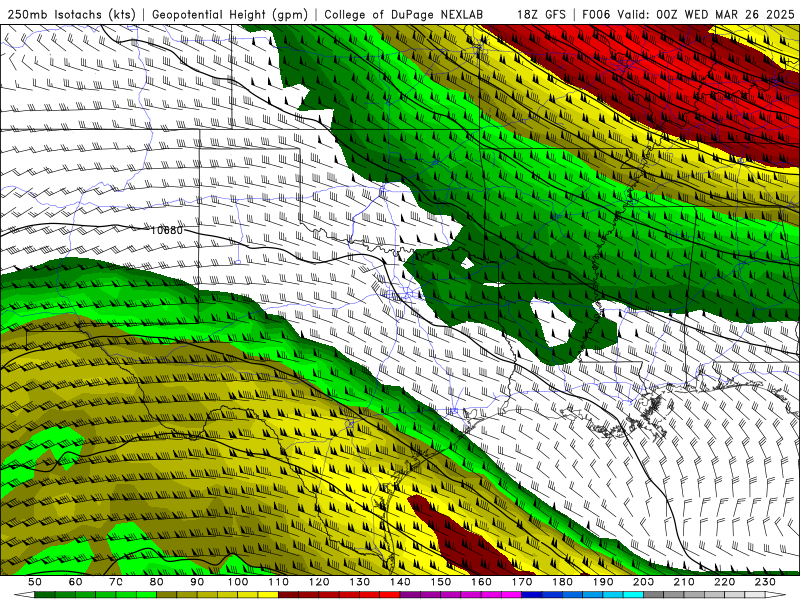The image size is (800, 600).
Task: Click the '60' value on the legend scale
Action: point(76,582)
